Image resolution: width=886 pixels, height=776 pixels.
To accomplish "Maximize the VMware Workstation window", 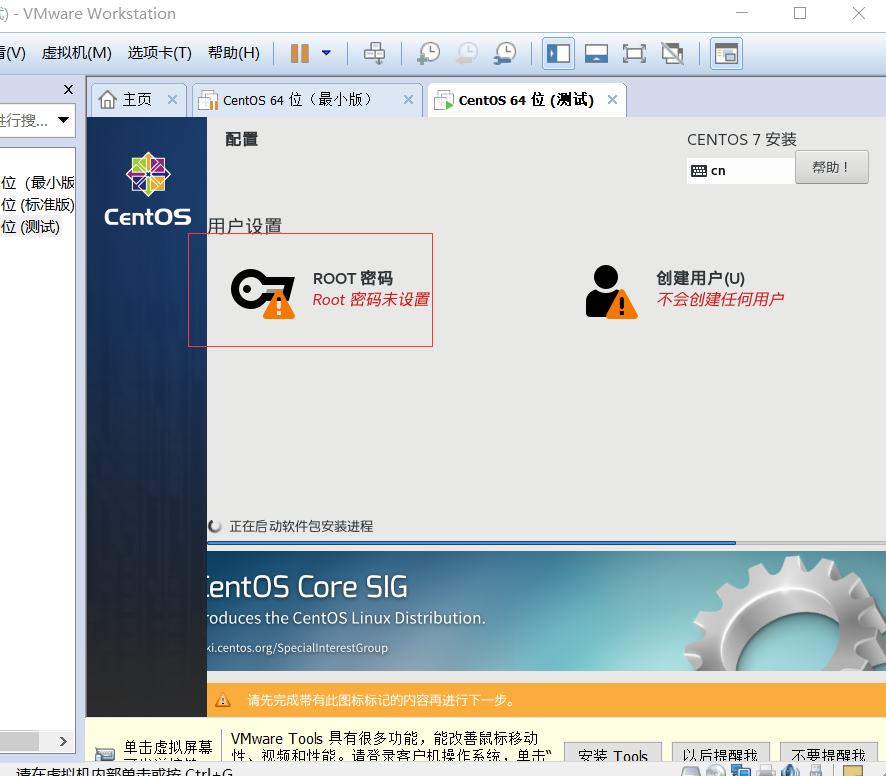I will [800, 13].
